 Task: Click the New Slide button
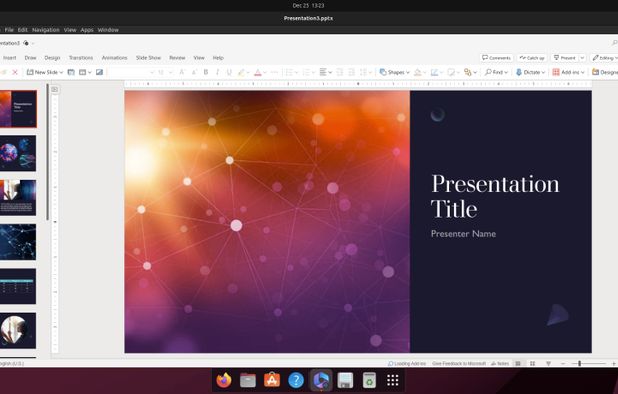[42, 72]
